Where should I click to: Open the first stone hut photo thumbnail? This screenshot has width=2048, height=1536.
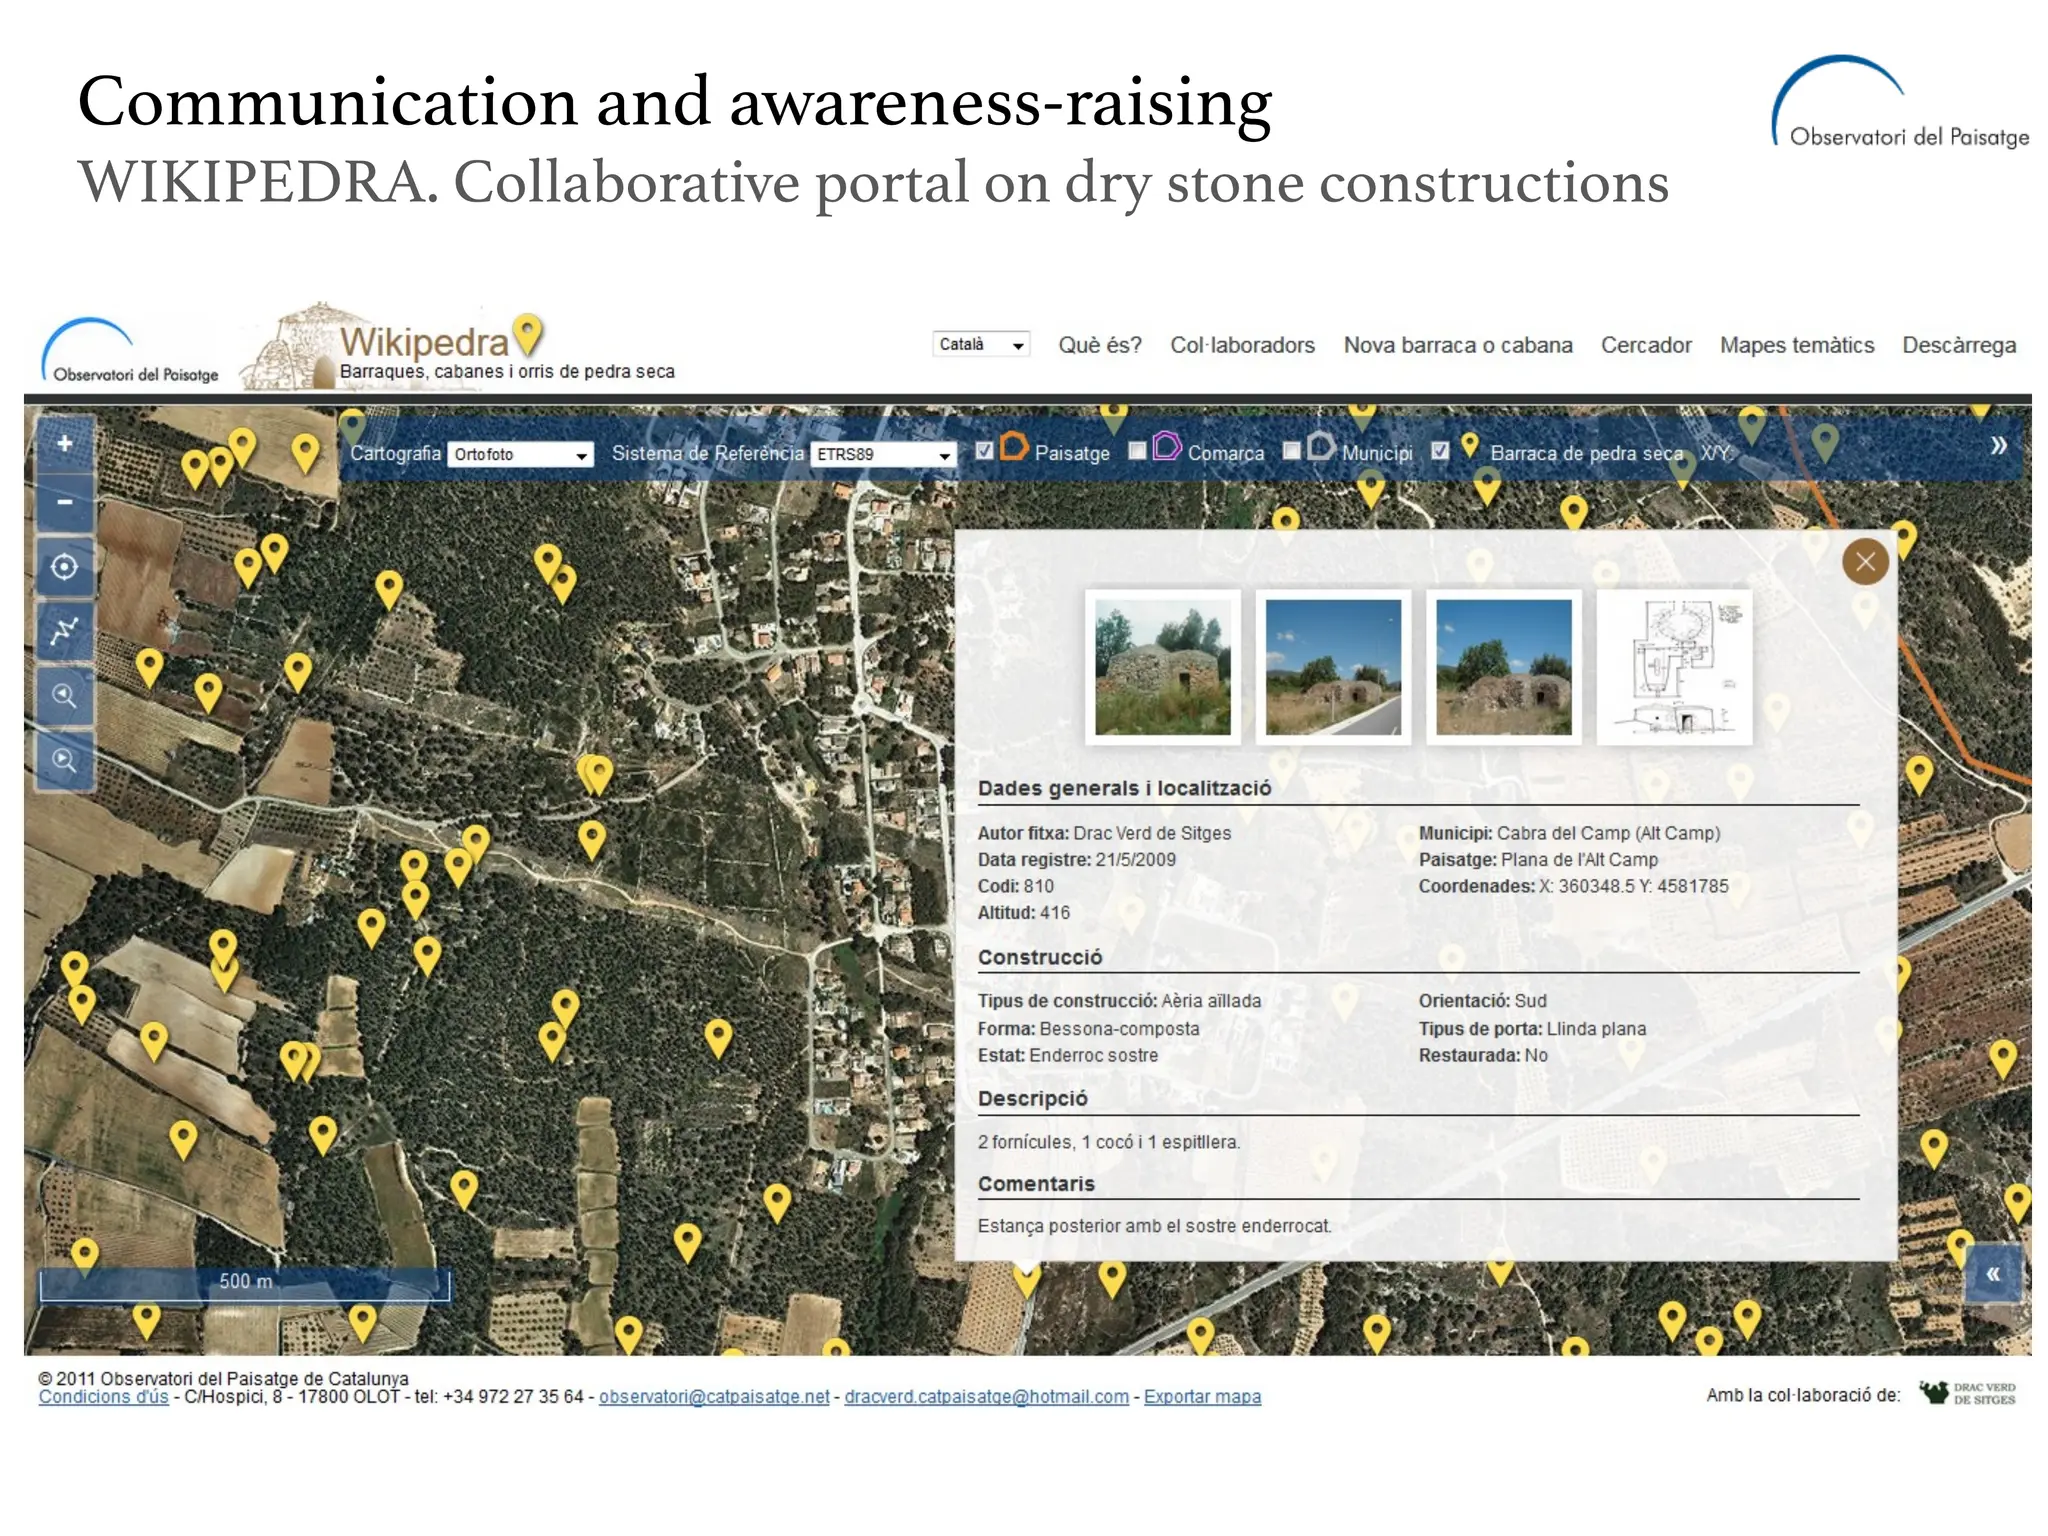pyautogui.click(x=1163, y=667)
